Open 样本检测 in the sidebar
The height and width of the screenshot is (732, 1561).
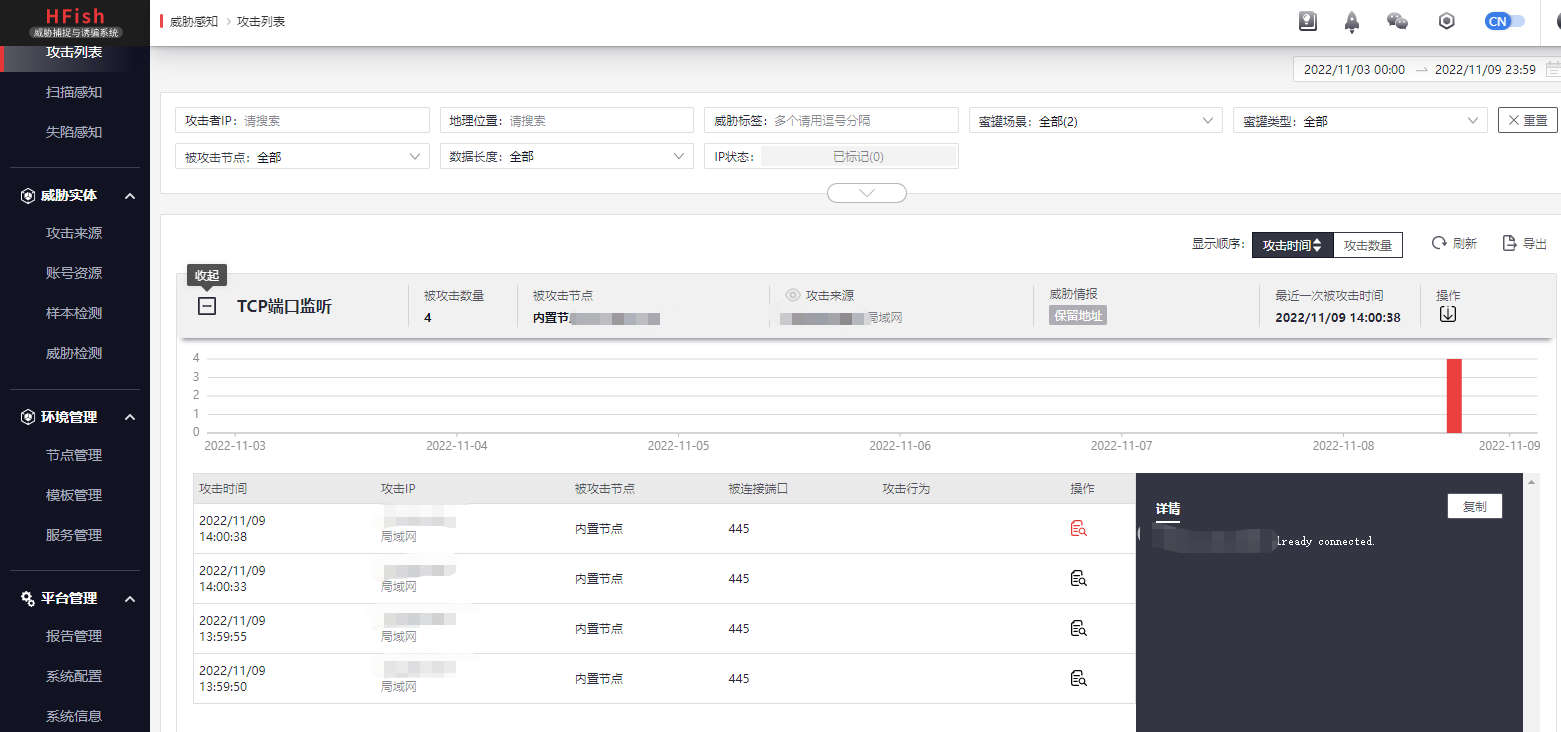point(74,313)
